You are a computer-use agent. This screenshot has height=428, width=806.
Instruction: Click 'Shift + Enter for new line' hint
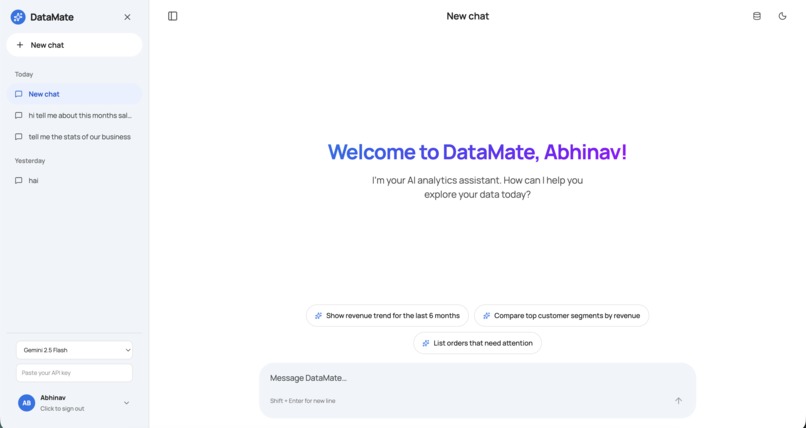click(303, 401)
